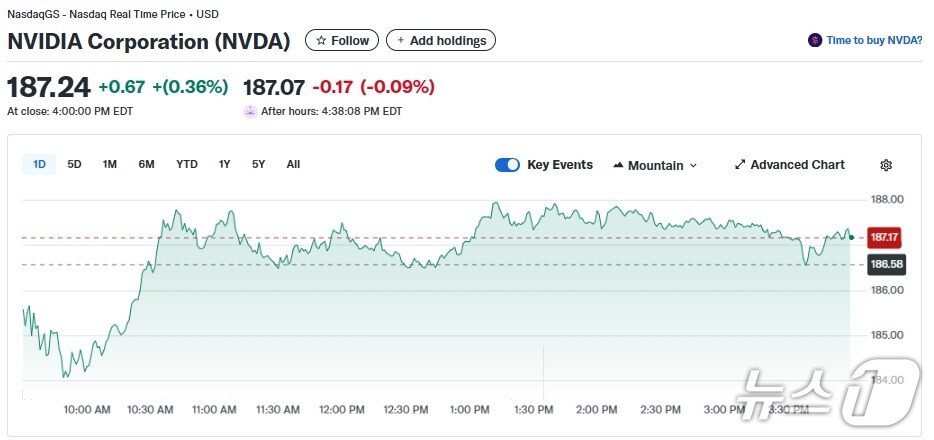Select the YTD range tab

click(x=187, y=164)
